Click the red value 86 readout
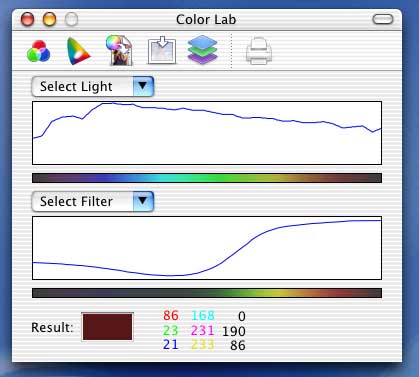The height and width of the screenshot is (377, 419). click(171, 315)
